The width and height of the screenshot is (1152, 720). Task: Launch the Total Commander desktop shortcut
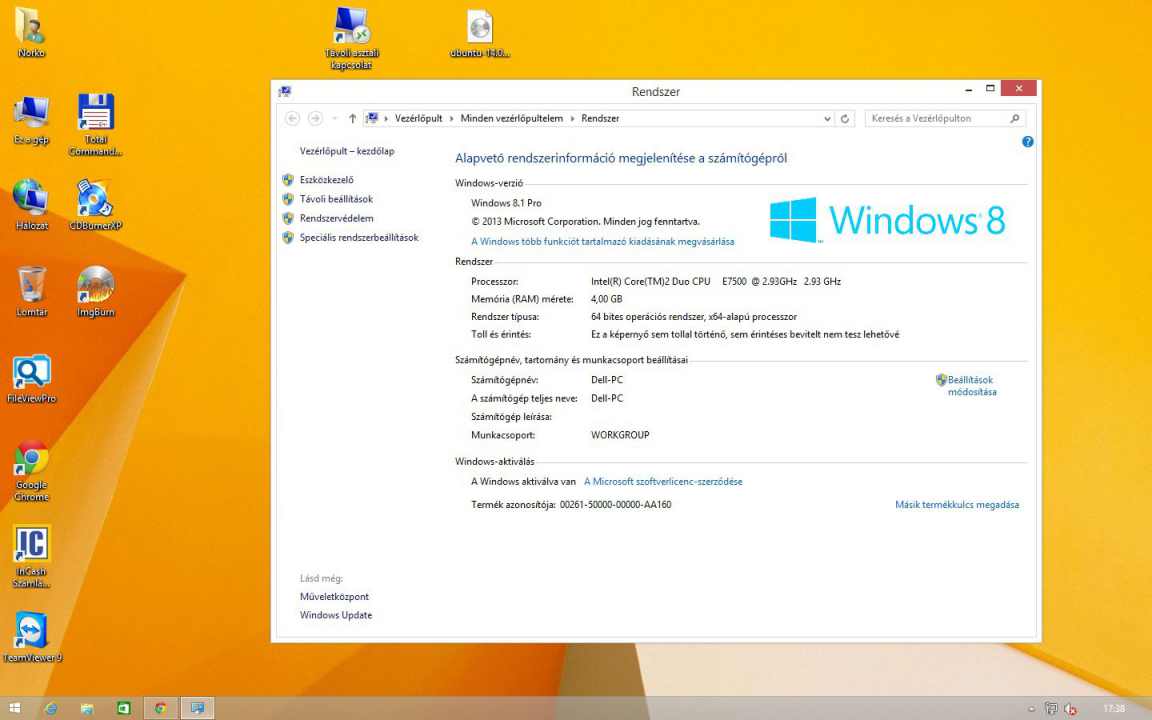click(96, 125)
